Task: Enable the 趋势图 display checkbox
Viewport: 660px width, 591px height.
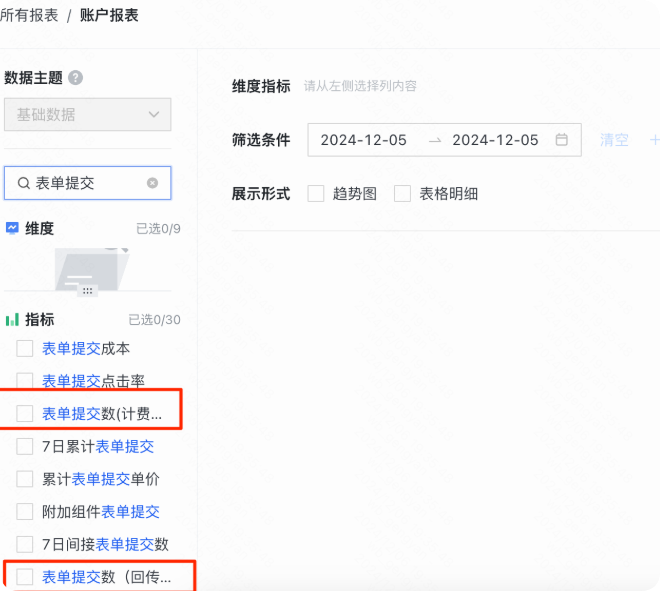Action: (316, 194)
